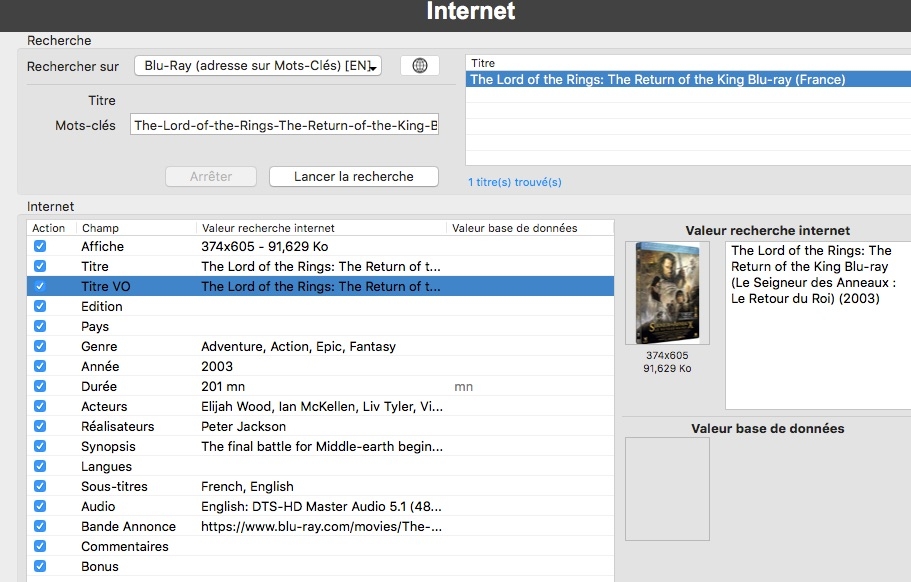
Task: Select the Return of the King search result
Action: pos(657,80)
